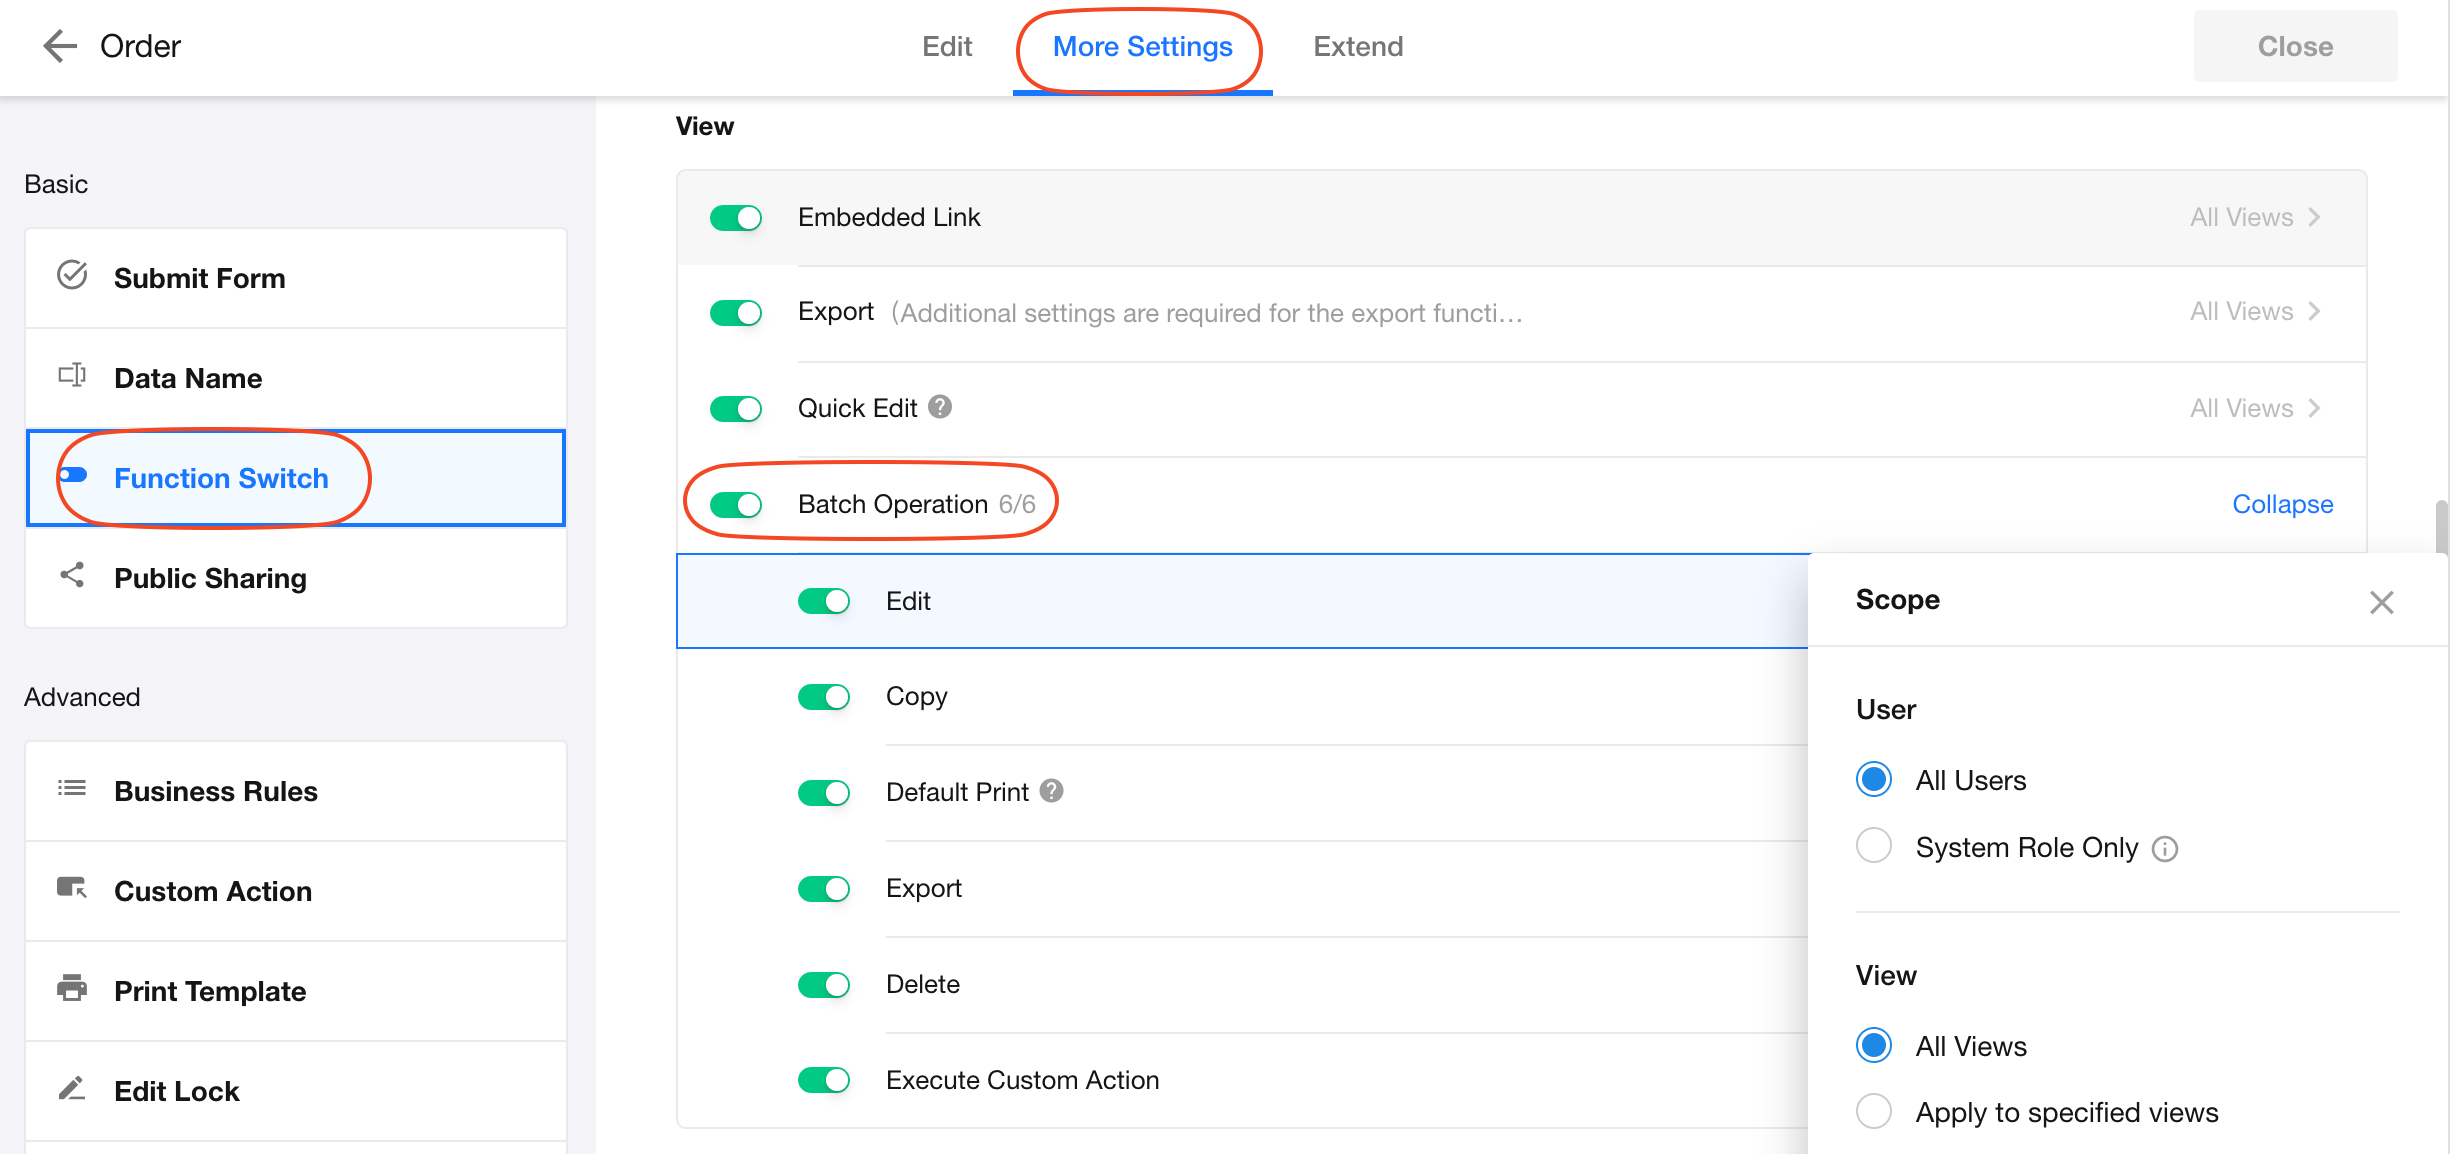Click the Submit Form checkmark icon
This screenshot has width=2450, height=1154.
[x=72, y=275]
